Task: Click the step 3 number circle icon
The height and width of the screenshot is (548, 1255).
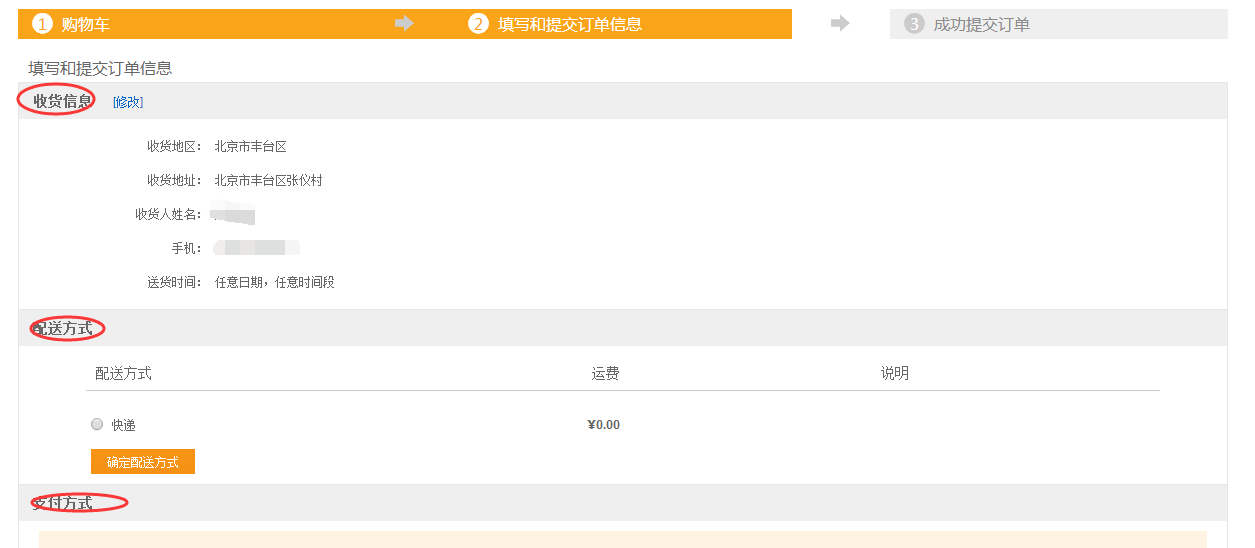Action: (x=914, y=25)
